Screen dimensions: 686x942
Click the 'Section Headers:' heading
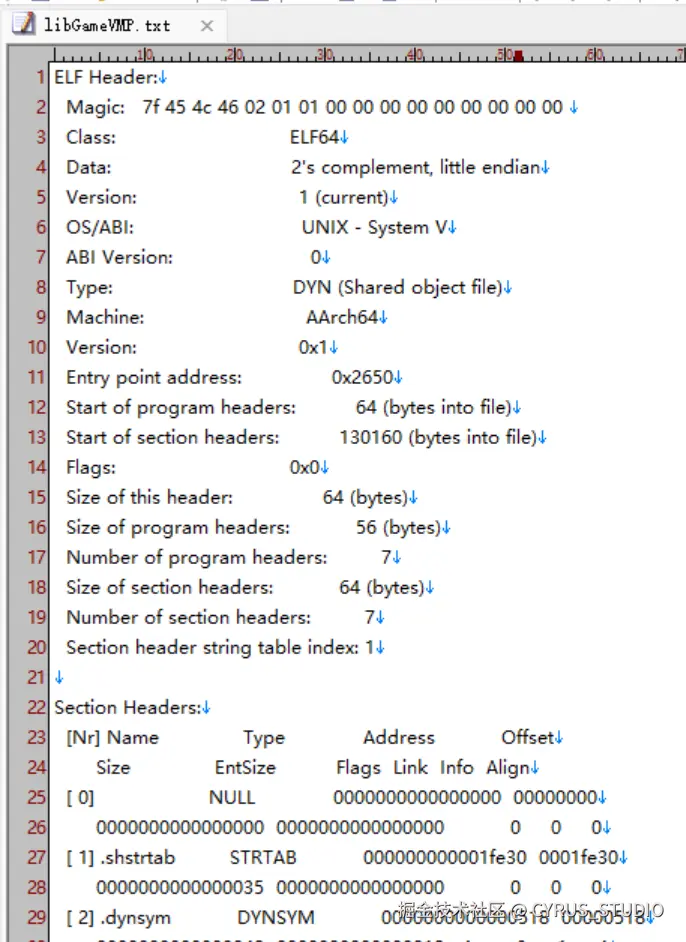coord(127,707)
